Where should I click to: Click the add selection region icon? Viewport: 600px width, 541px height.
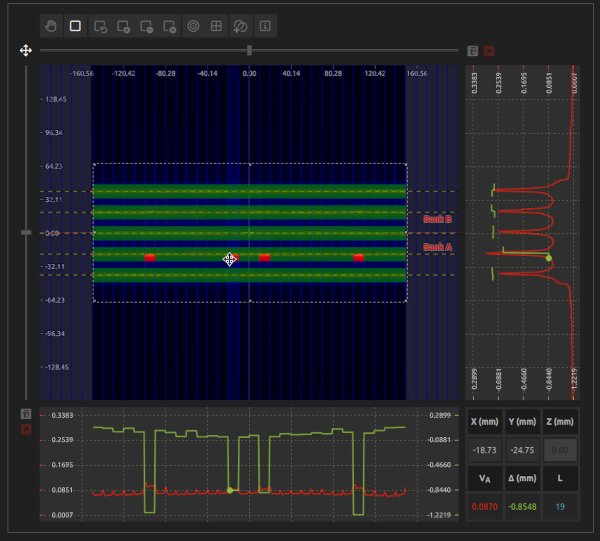pos(123,26)
